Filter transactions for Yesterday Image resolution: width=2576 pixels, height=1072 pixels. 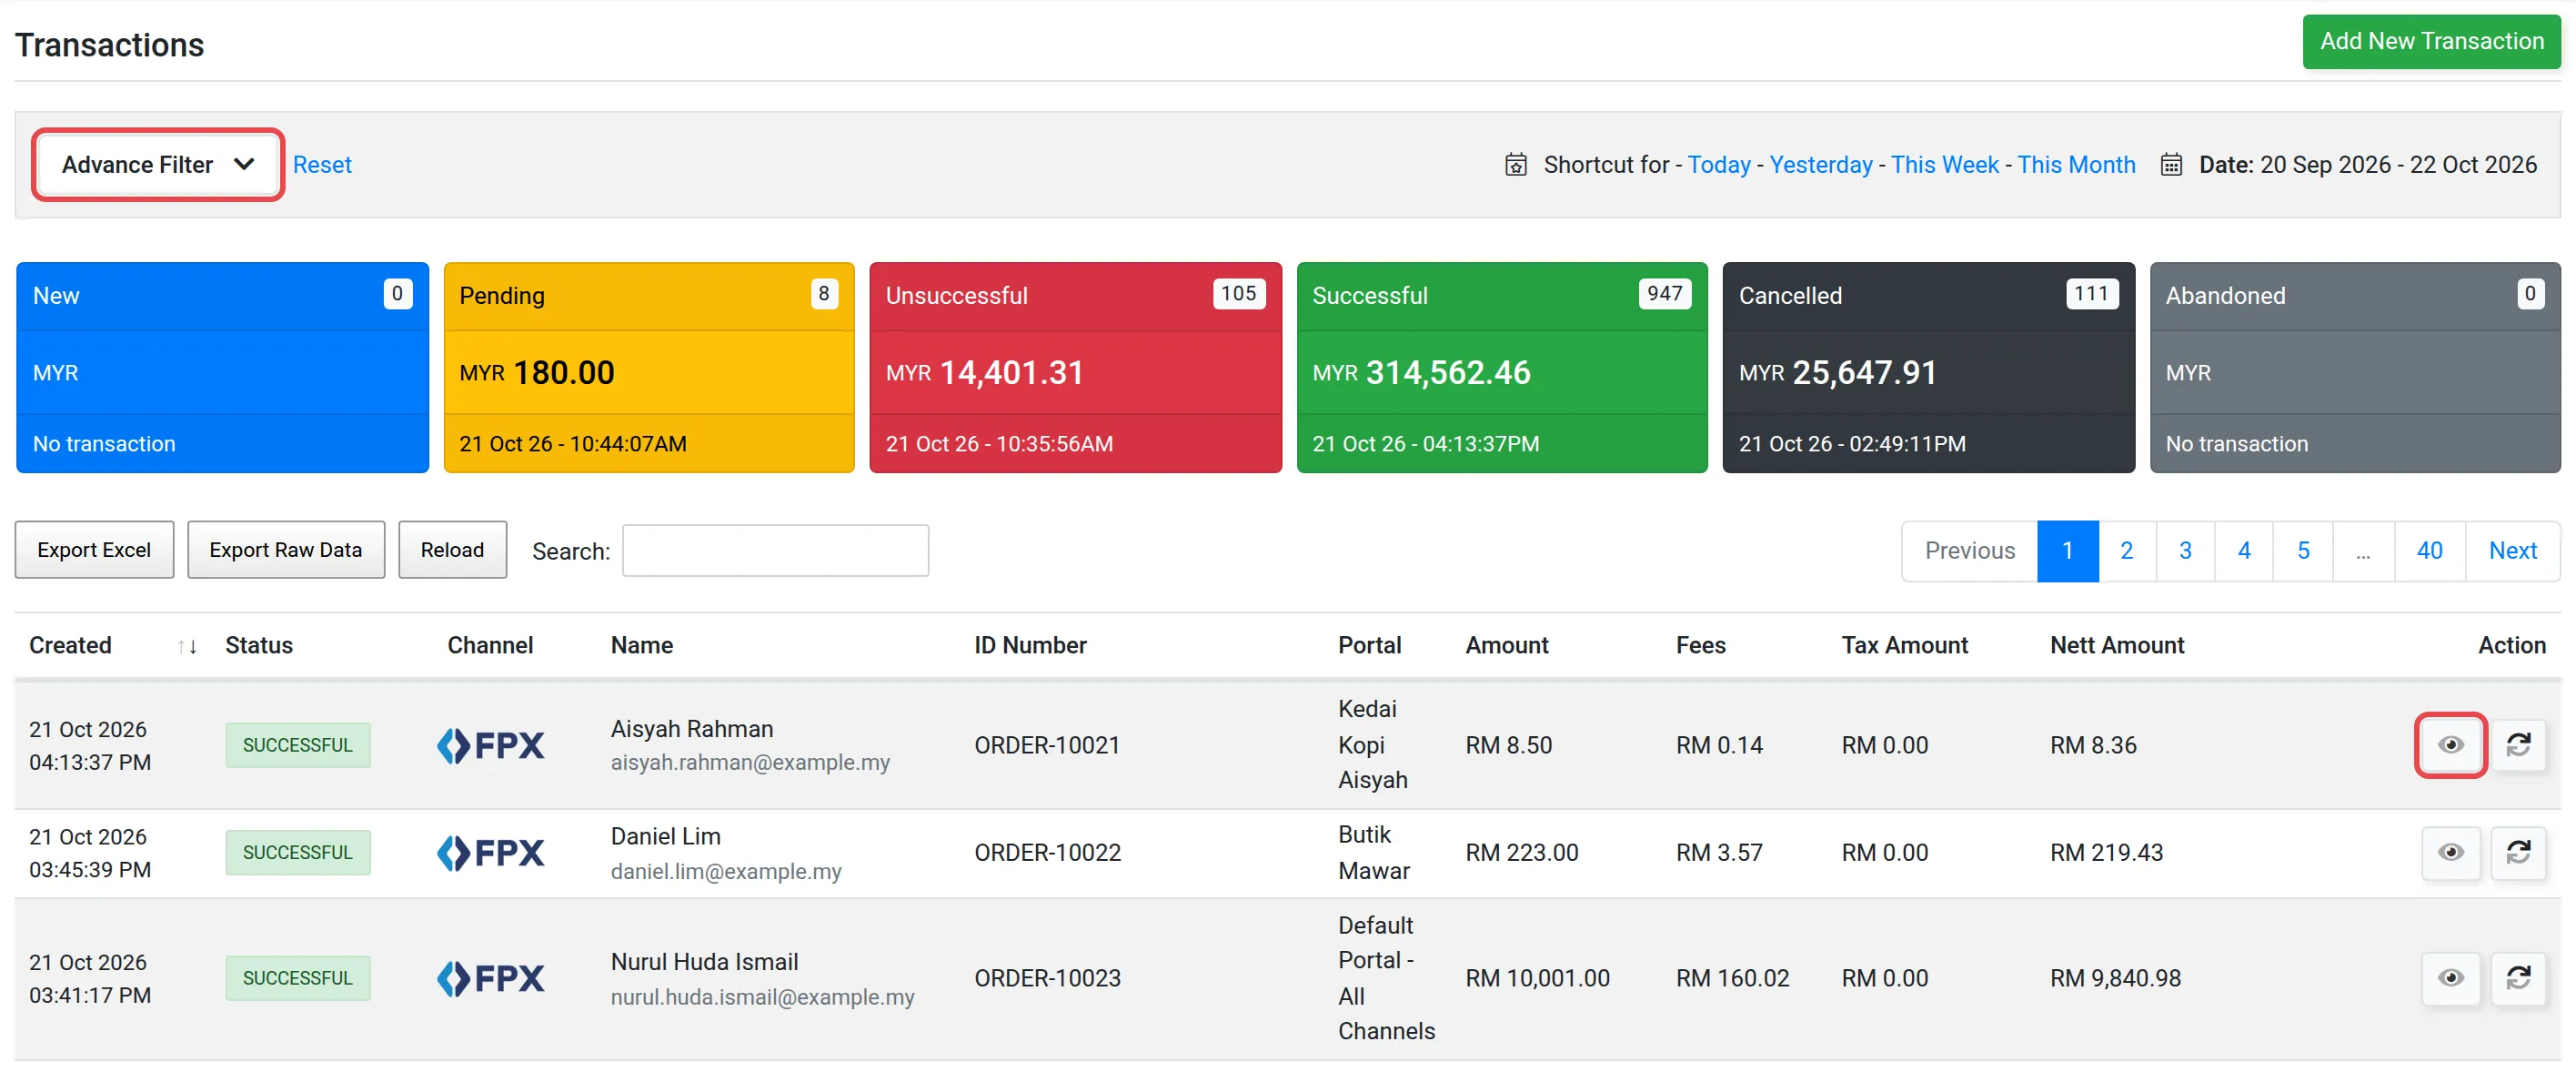tap(1820, 164)
